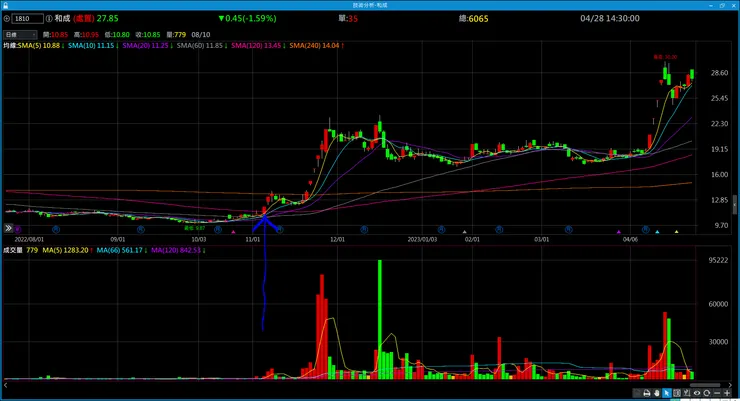Click the 04/28 14:30:00 timestamp
This screenshot has height=401, width=740.
click(610, 19)
